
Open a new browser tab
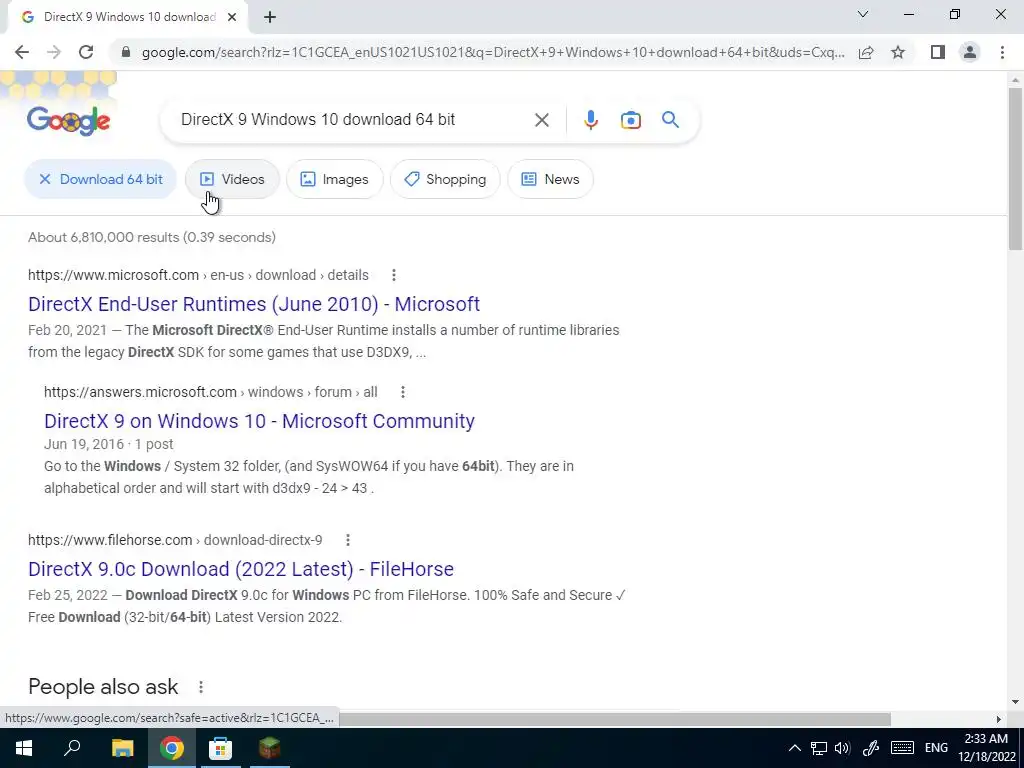(270, 18)
